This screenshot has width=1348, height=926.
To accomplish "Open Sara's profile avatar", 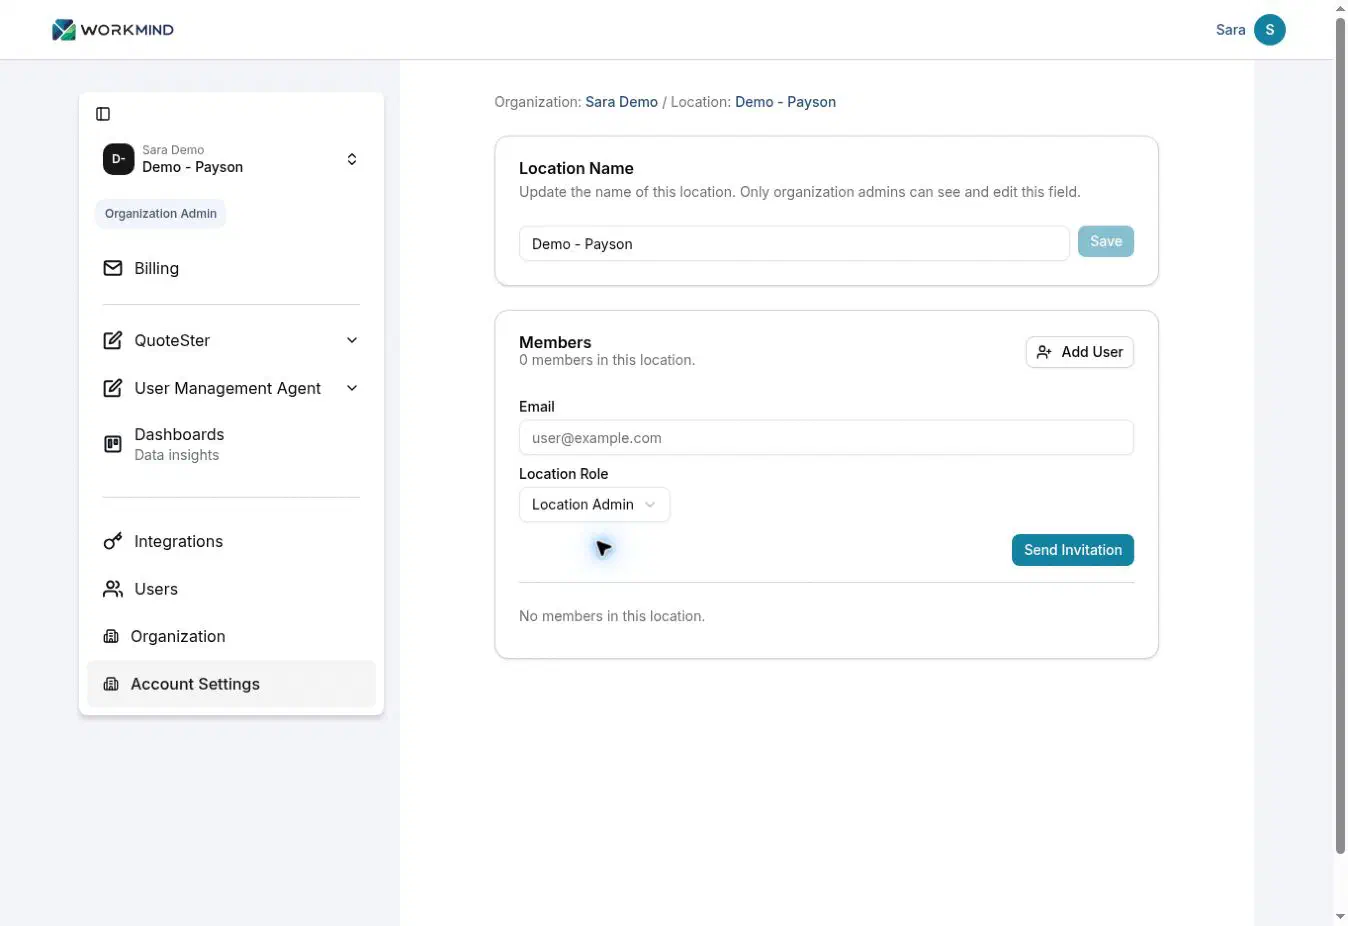I will [x=1270, y=30].
